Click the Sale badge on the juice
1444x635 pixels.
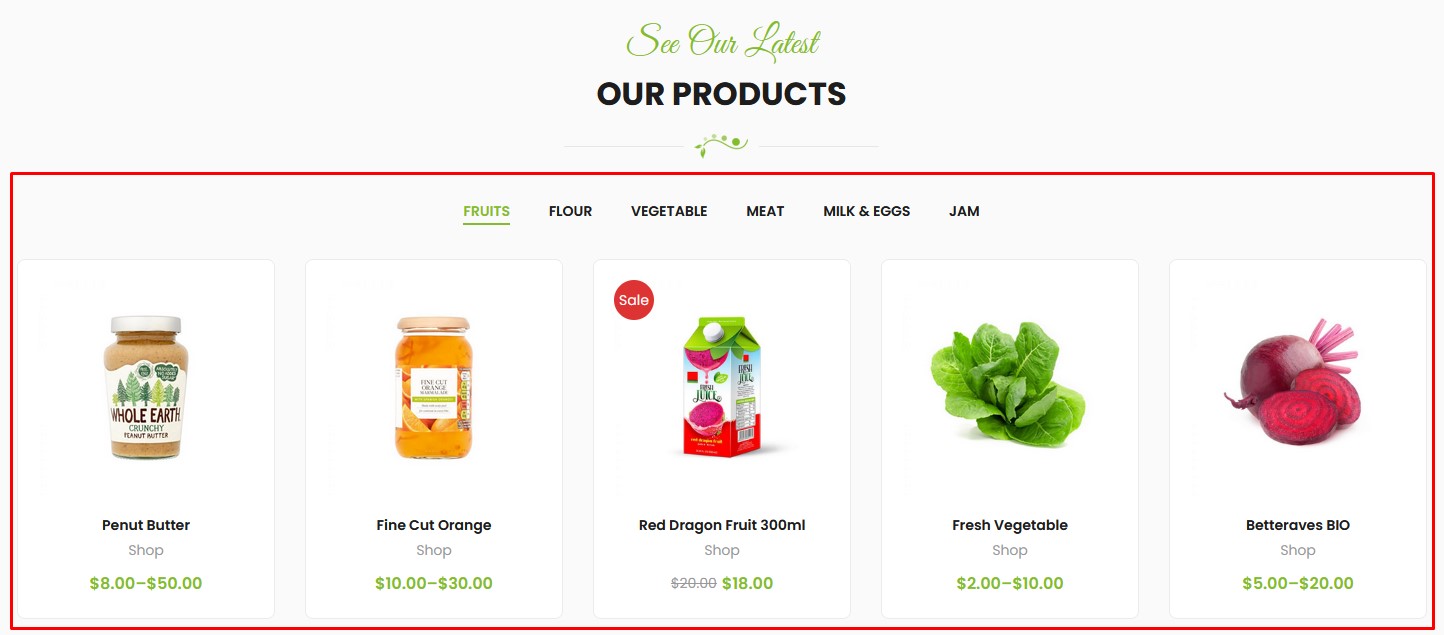point(634,300)
